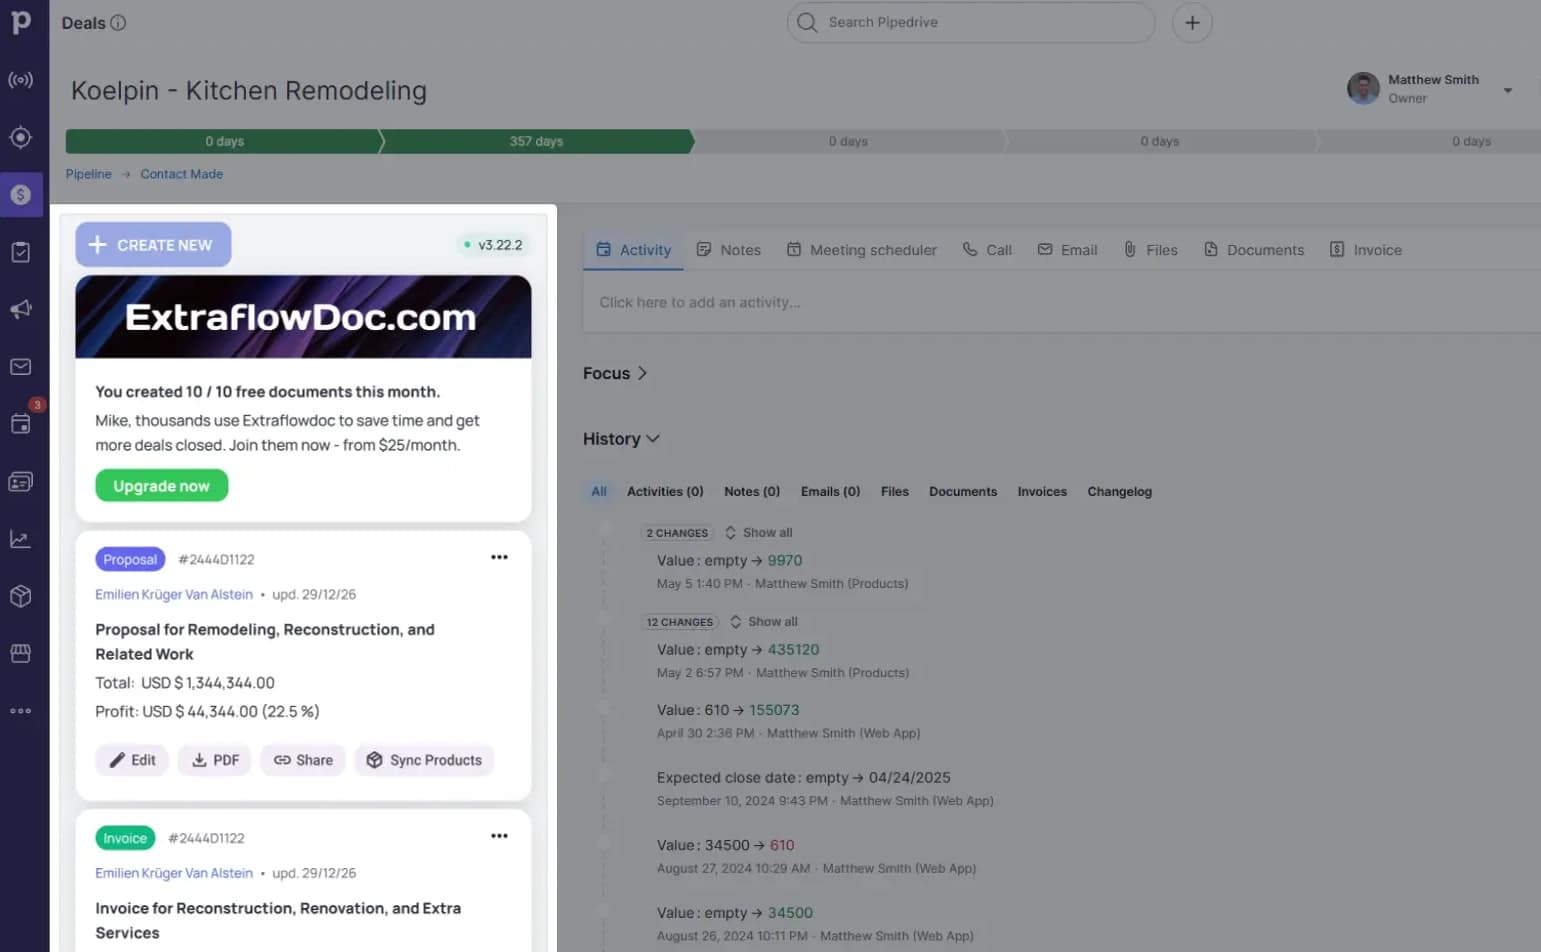Filter history by Invoices
This screenshot has width=1541, height=952.
point(1042,491)
